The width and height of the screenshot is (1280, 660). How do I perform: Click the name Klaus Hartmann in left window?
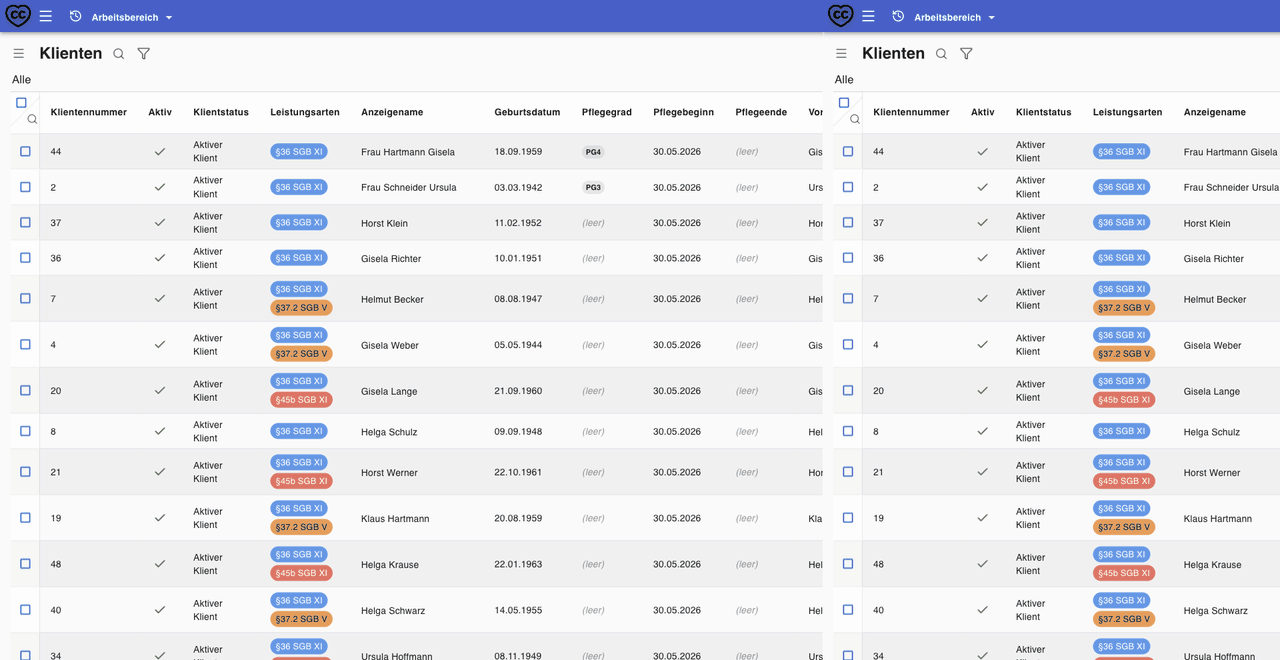coord(395,518)
